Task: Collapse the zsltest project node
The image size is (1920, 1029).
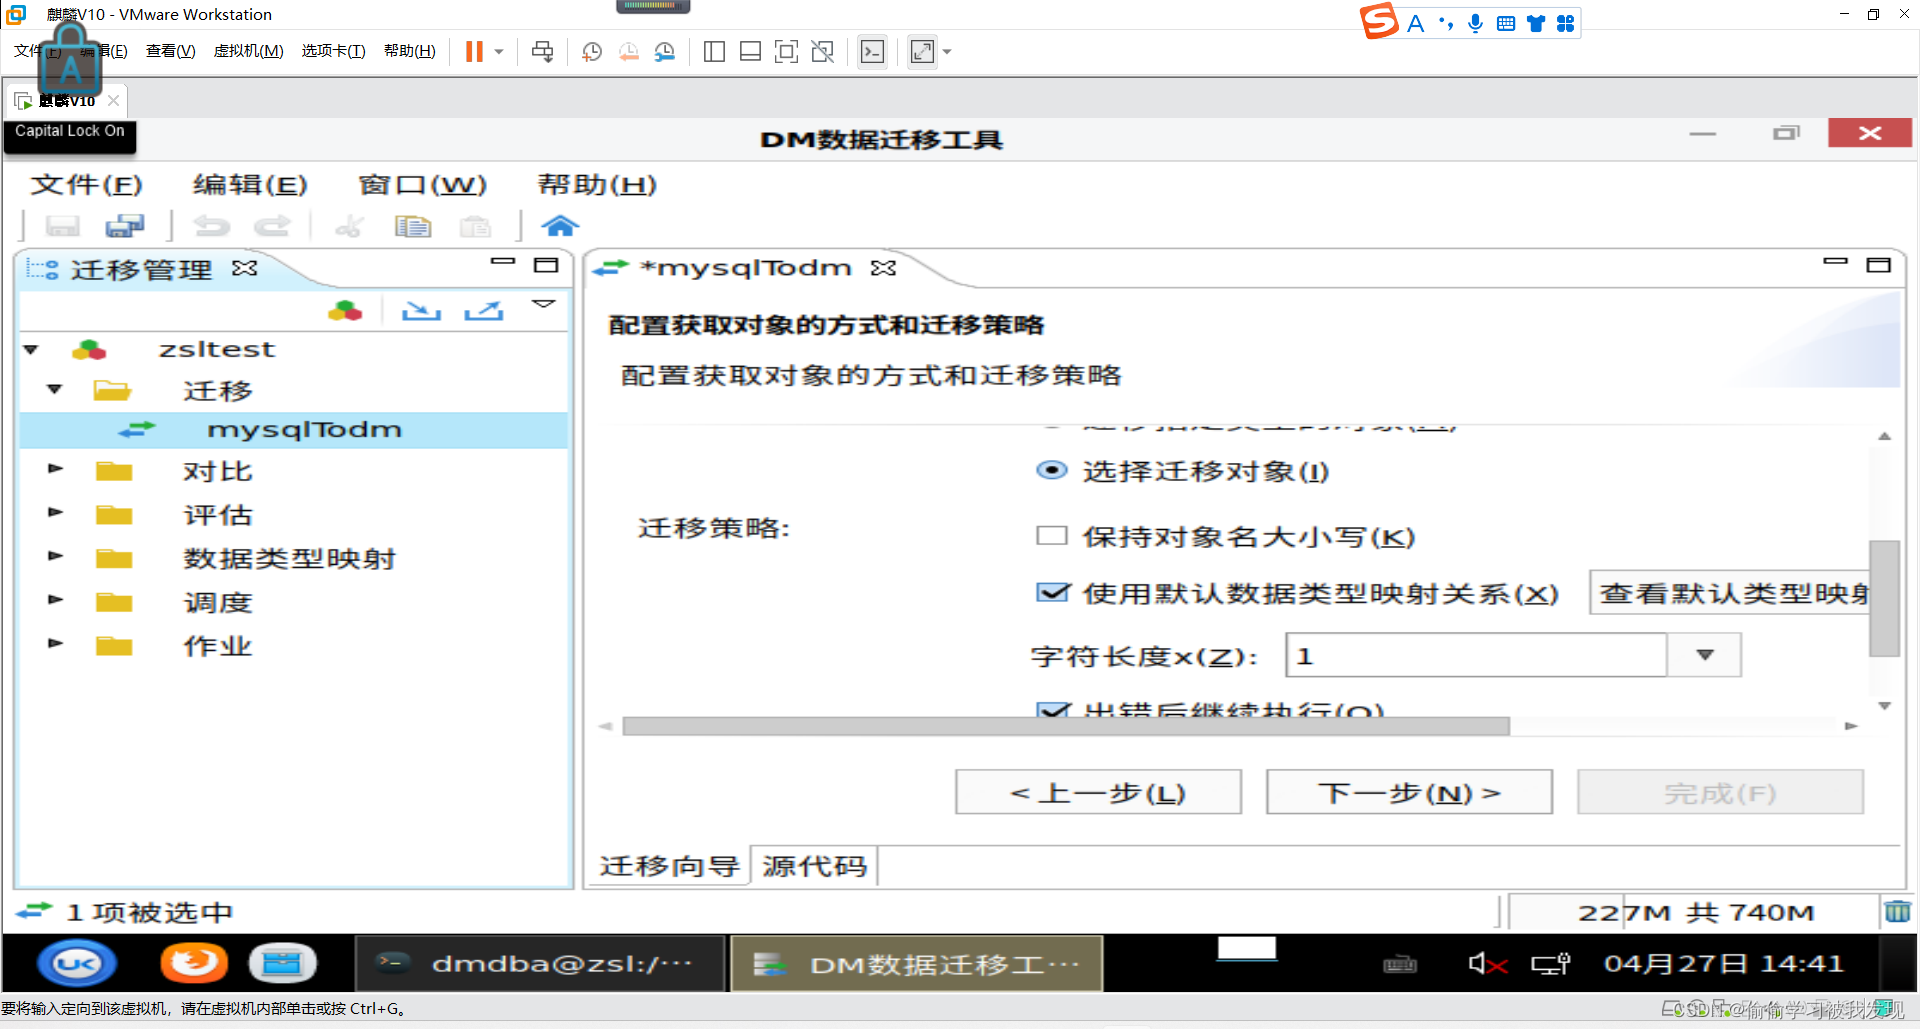Action: (x=31, y=350)
